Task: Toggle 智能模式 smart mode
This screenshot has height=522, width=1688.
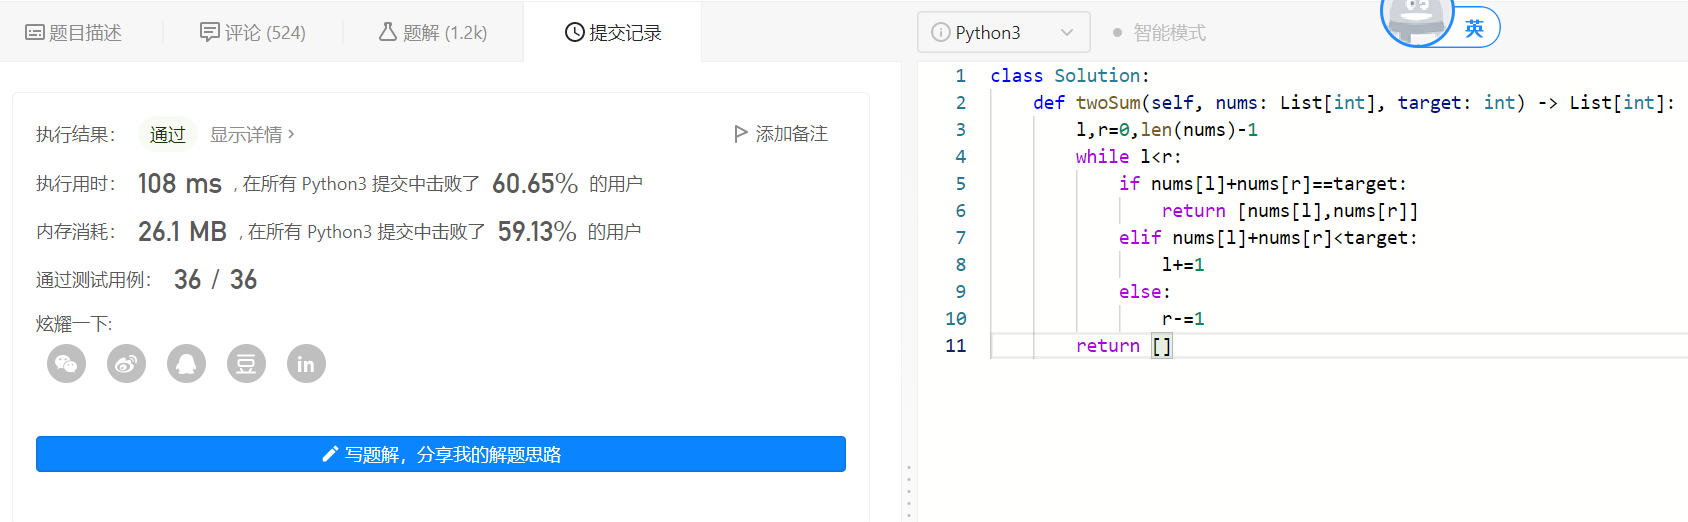Action: [1159, 33]
